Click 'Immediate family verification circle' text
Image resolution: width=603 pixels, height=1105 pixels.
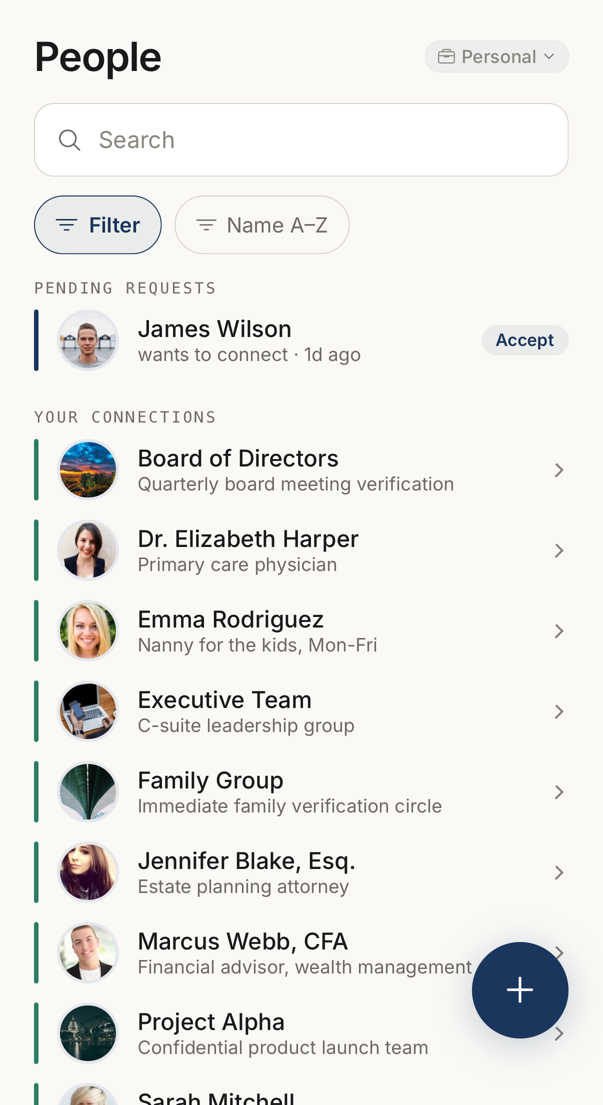coord(290,805)
